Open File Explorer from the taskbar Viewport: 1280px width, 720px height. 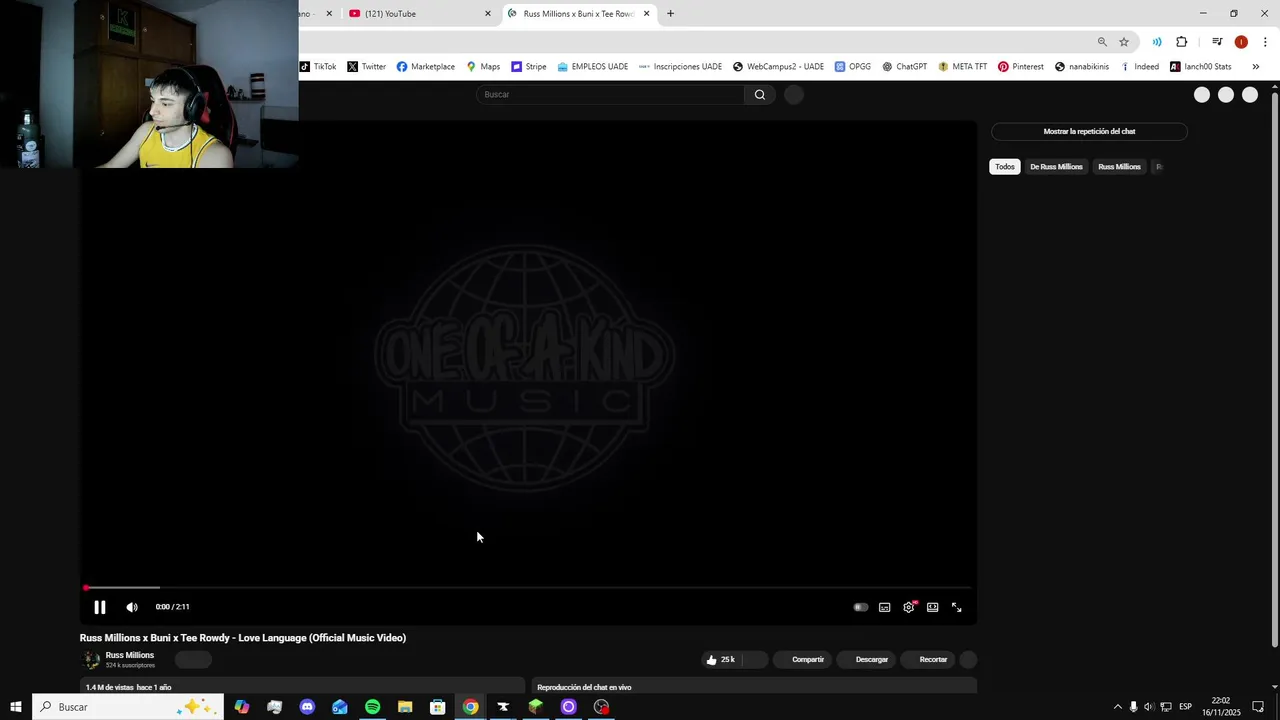(x=405, y=707)
